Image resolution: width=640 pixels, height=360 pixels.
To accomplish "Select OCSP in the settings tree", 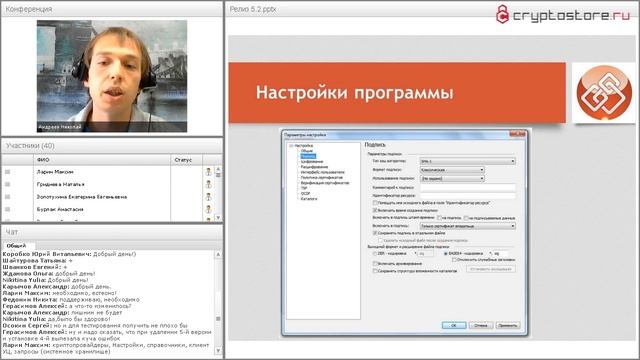I will pyautogui.click(x=305, y=193).
